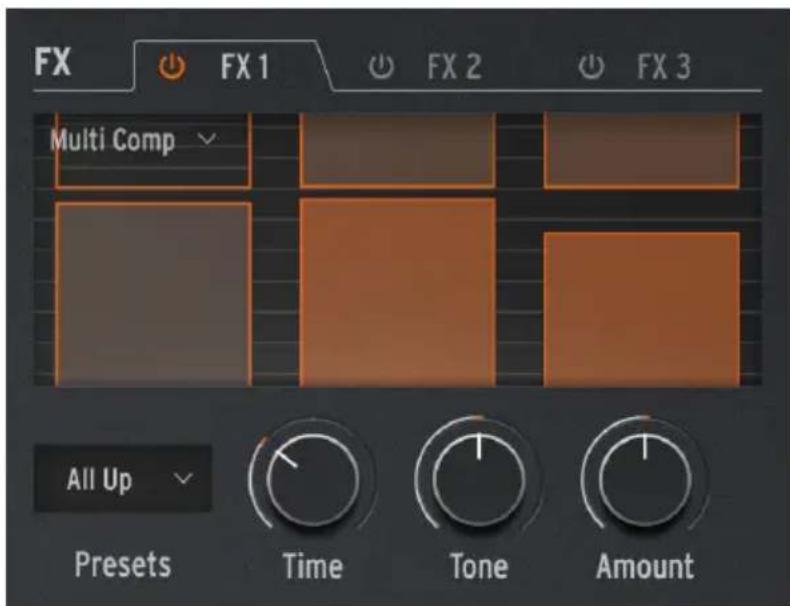This screenshot has width=790, height=606.
Task: Open the All Up presets dropdown
Action: 123,479
